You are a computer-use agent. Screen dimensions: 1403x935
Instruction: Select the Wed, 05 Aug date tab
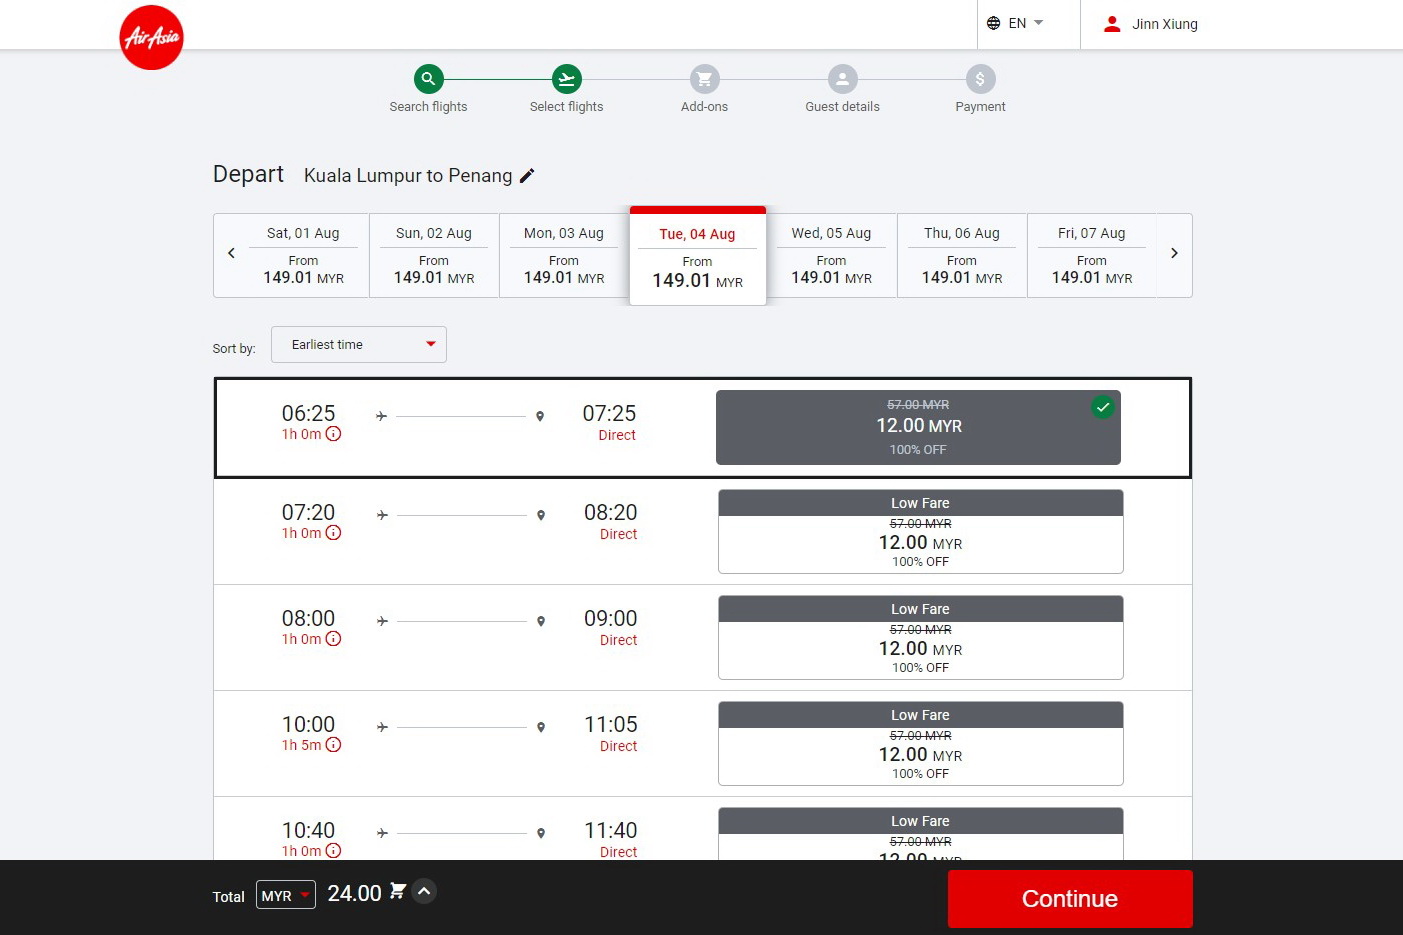(831, 255)
